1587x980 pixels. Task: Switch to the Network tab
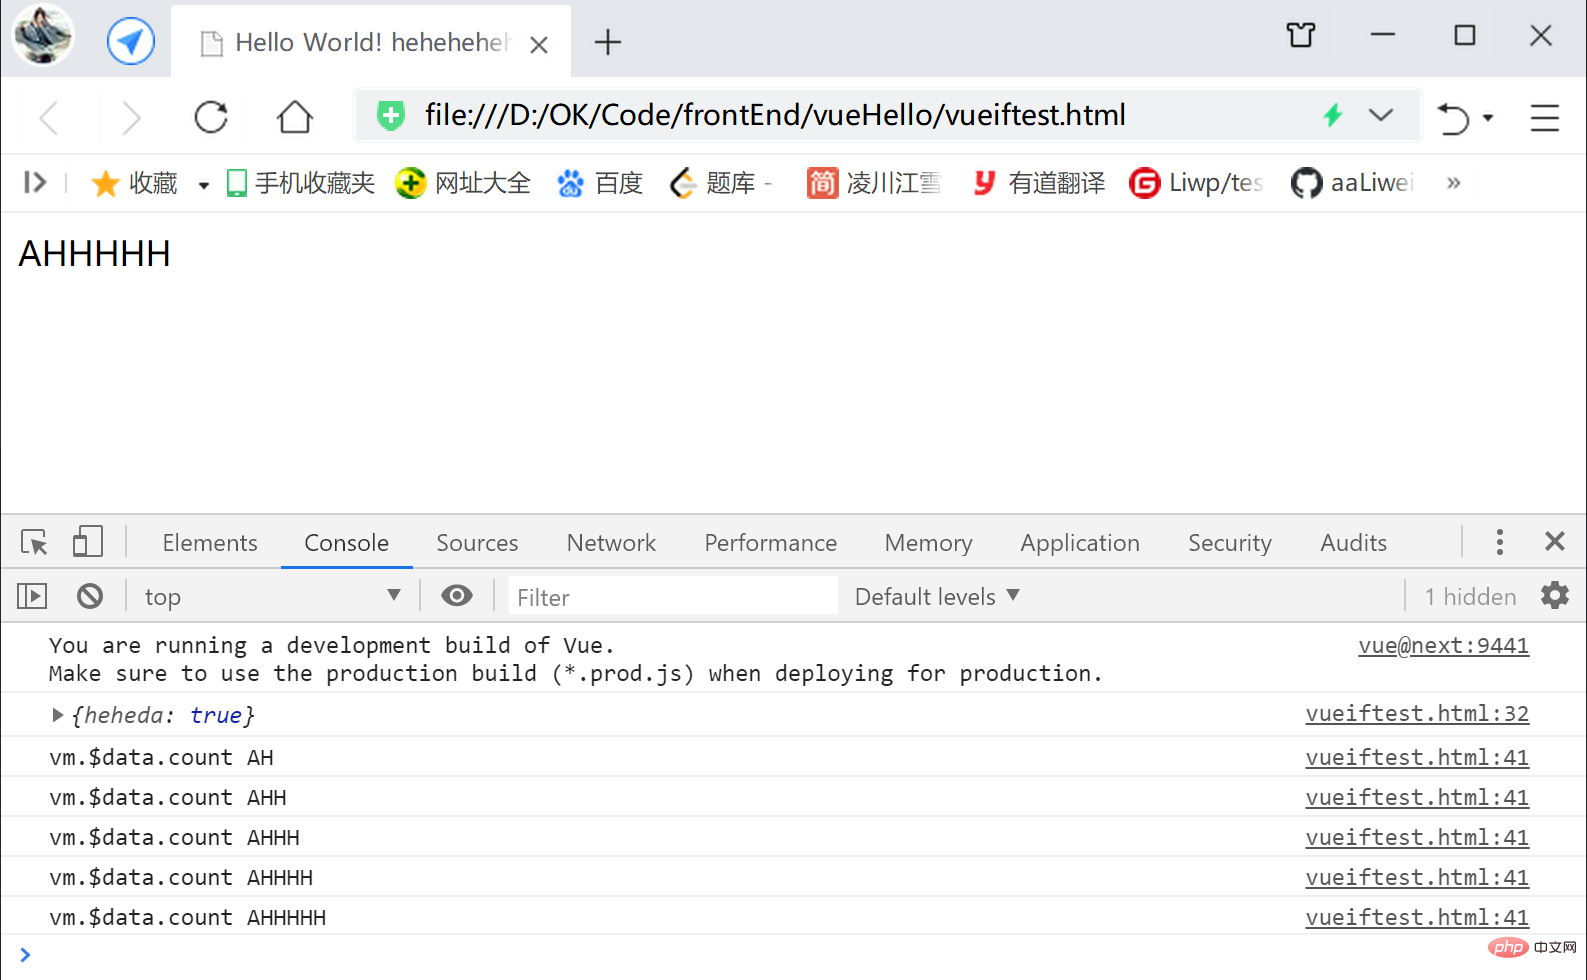[x=611, y=543]
